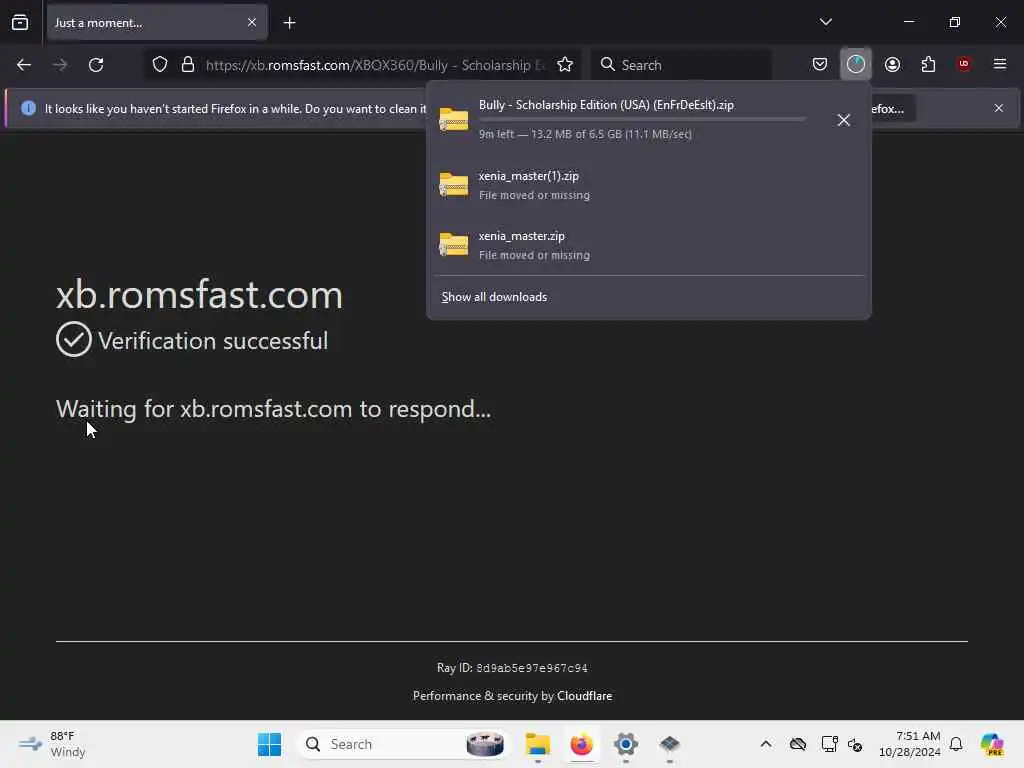Dismiss the Firefox refresh notification bar
This screenshot has width=1024, height=768.
(x=999, y=108)
